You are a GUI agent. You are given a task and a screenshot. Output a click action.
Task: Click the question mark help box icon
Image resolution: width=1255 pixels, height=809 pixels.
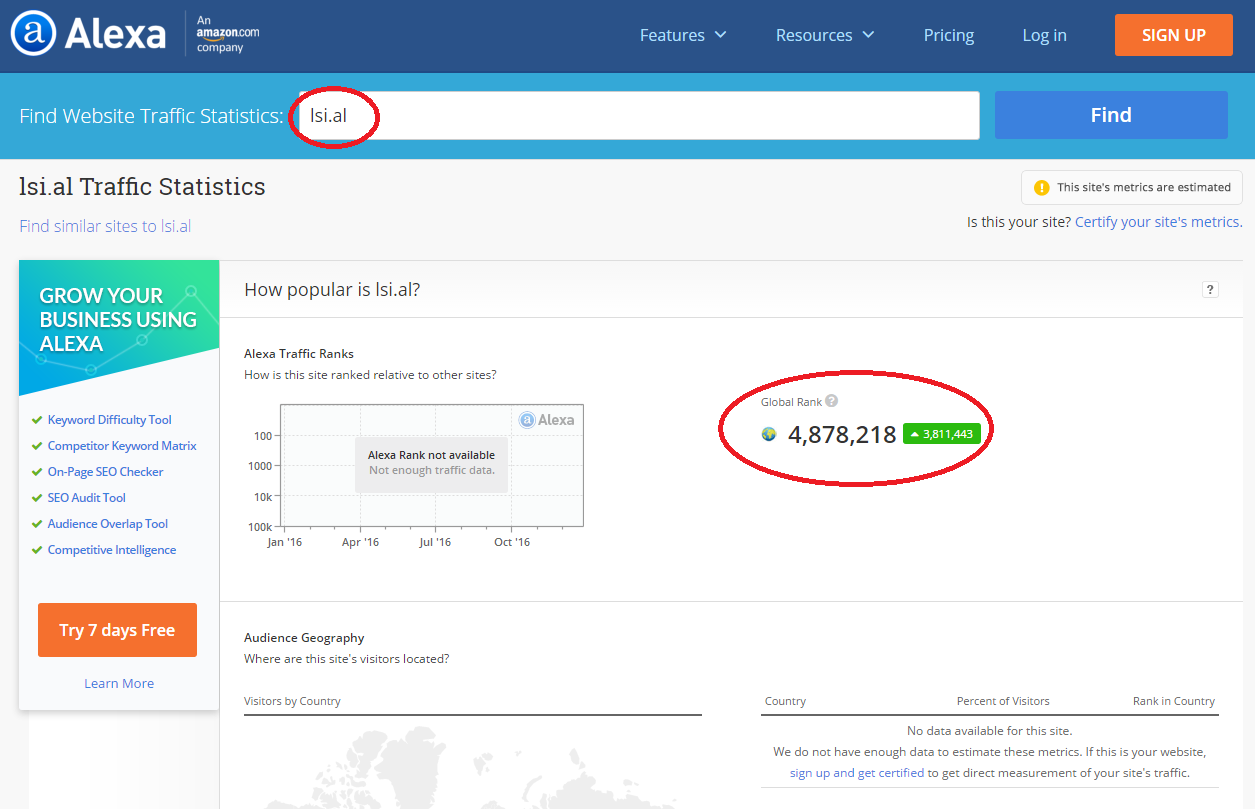[1210, 290]
